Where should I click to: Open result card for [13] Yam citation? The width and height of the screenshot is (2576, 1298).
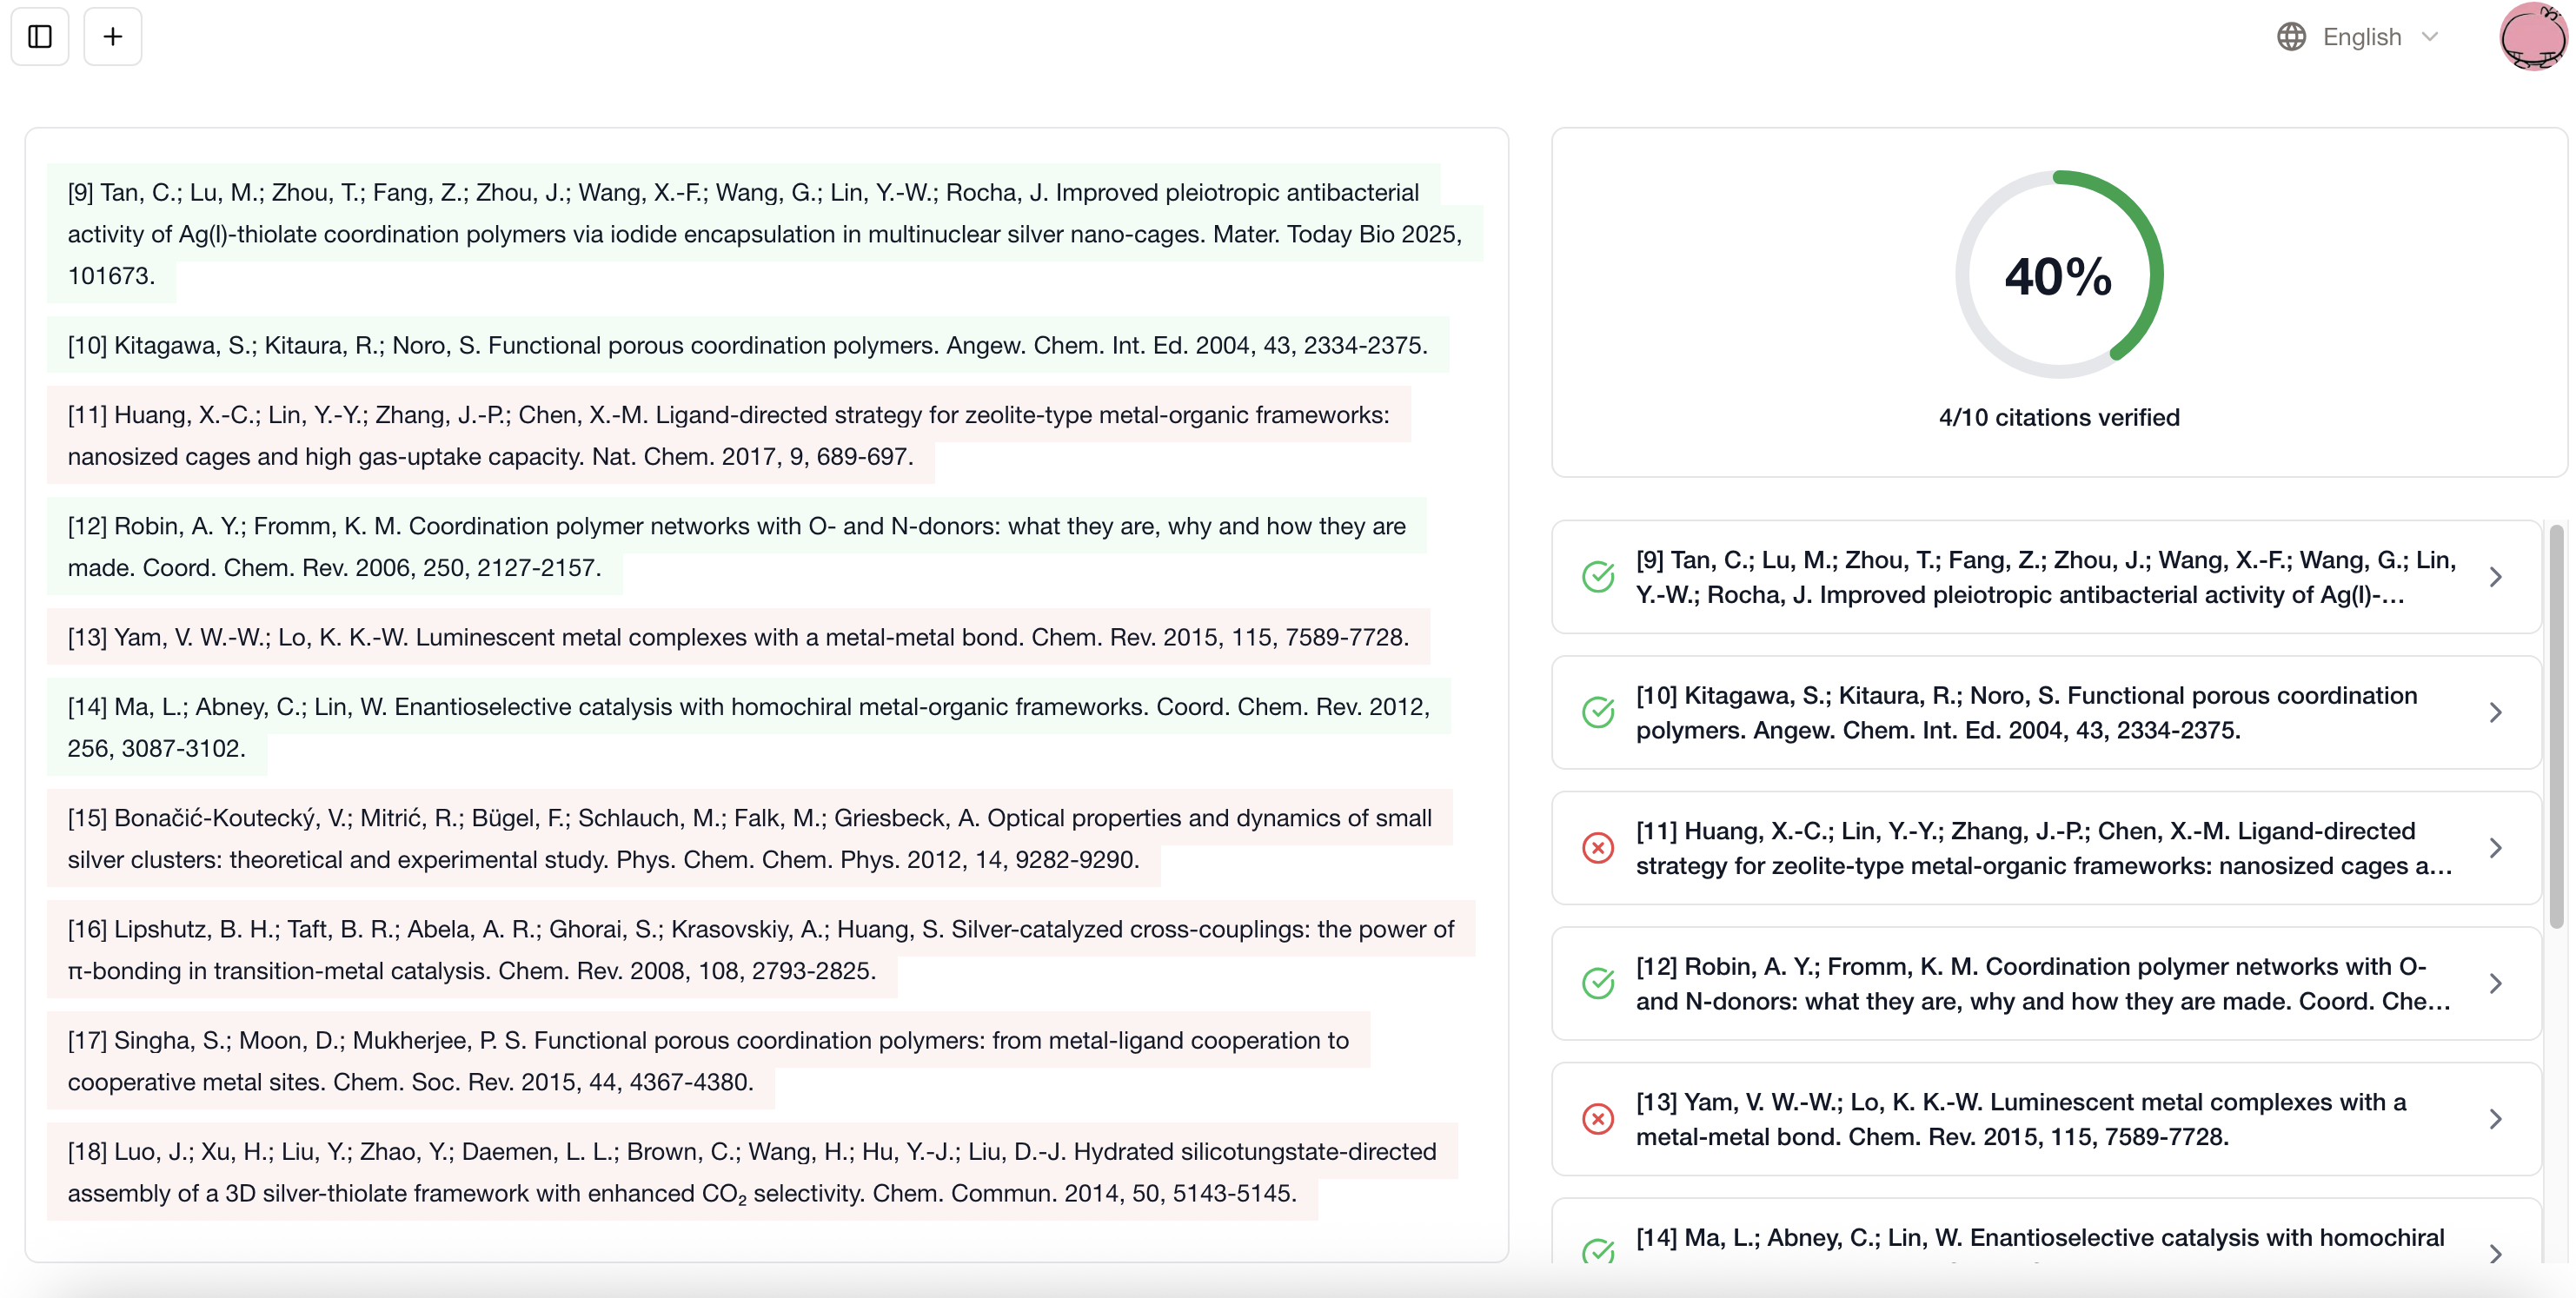tap(2046, 1119)
